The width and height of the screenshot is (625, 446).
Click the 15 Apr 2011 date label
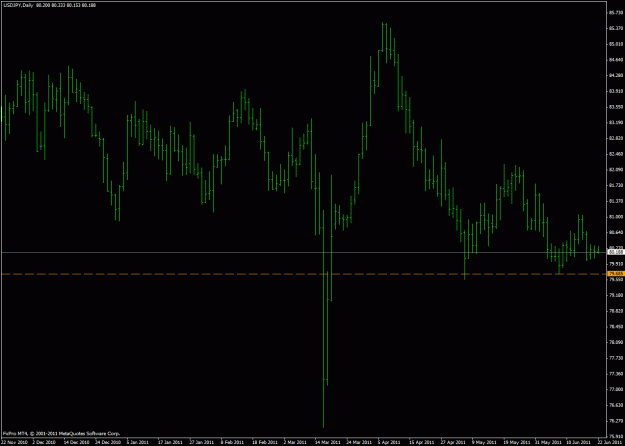(421, 442)
